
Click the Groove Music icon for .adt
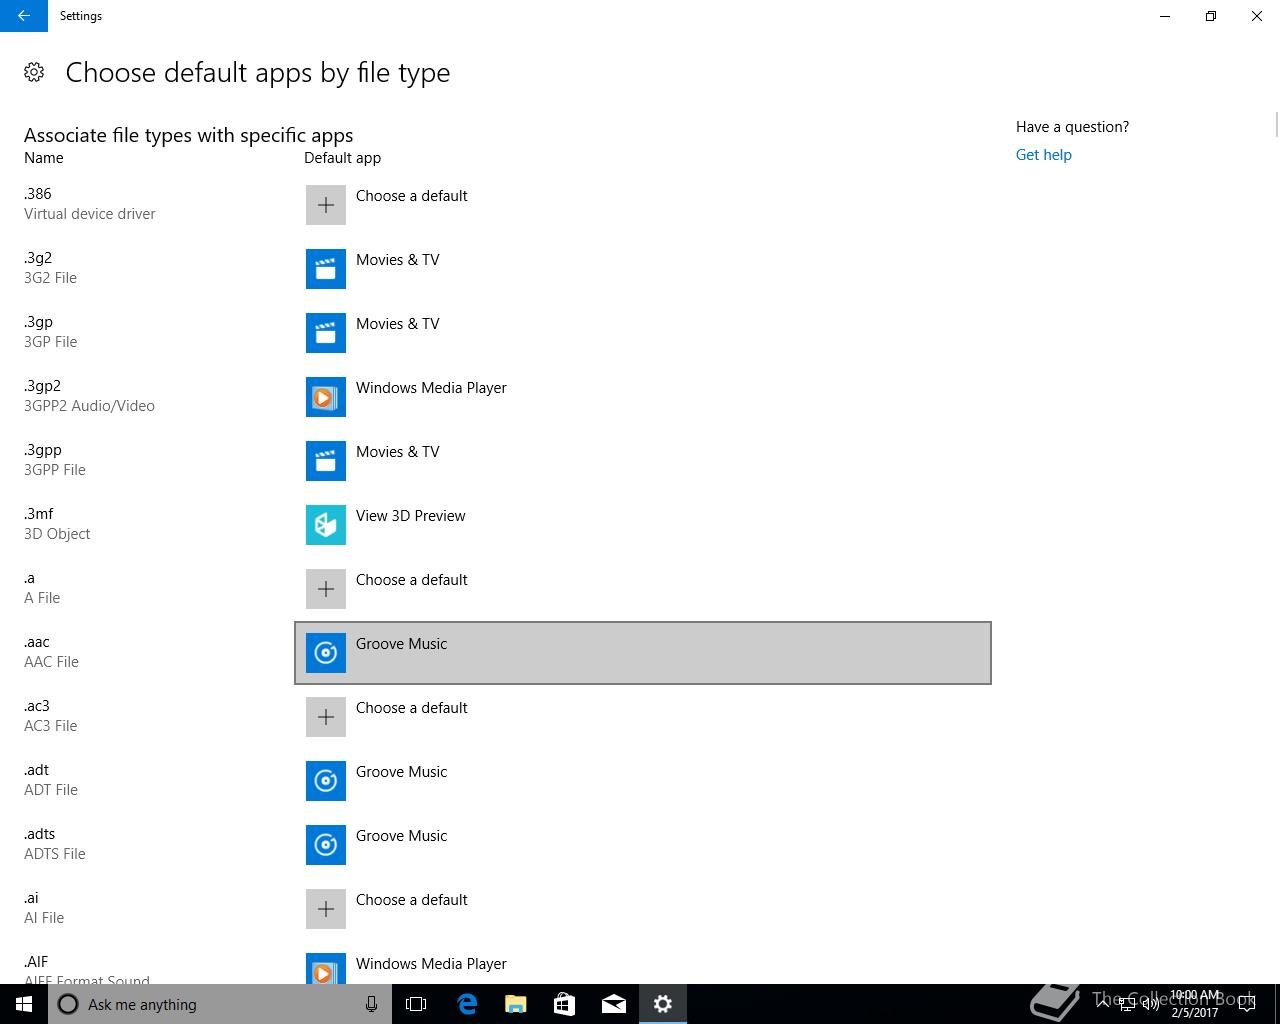pos(326,781)
